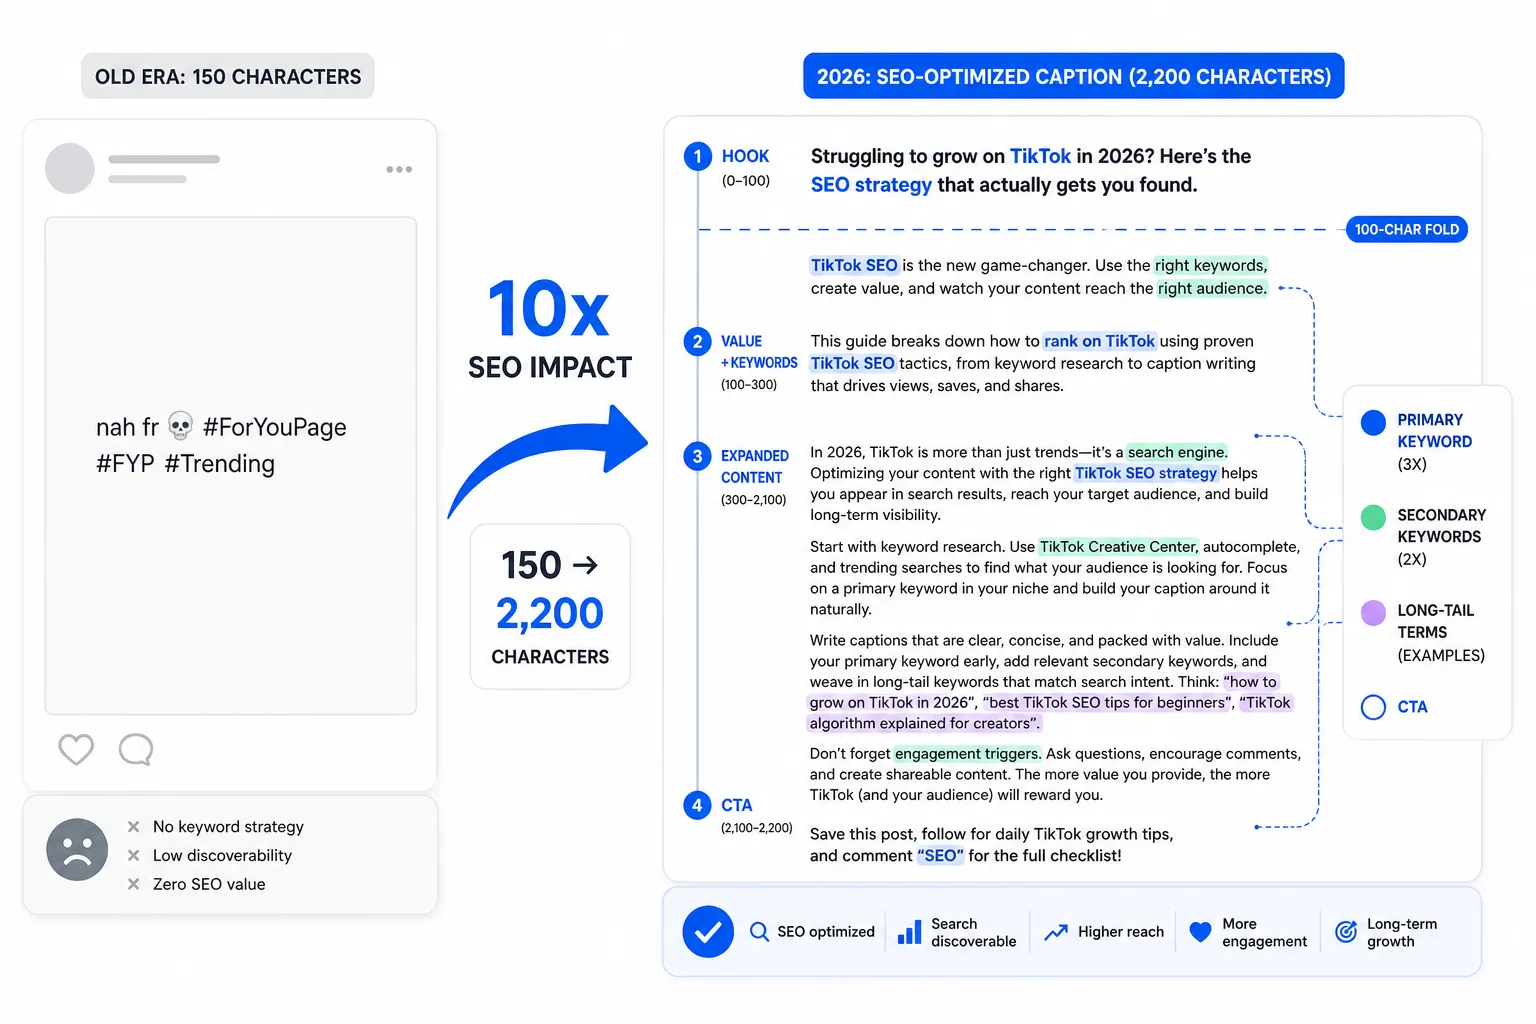Click the blue checkmark circle icon
This screenshot has height=1024, width=1536.
708,932
